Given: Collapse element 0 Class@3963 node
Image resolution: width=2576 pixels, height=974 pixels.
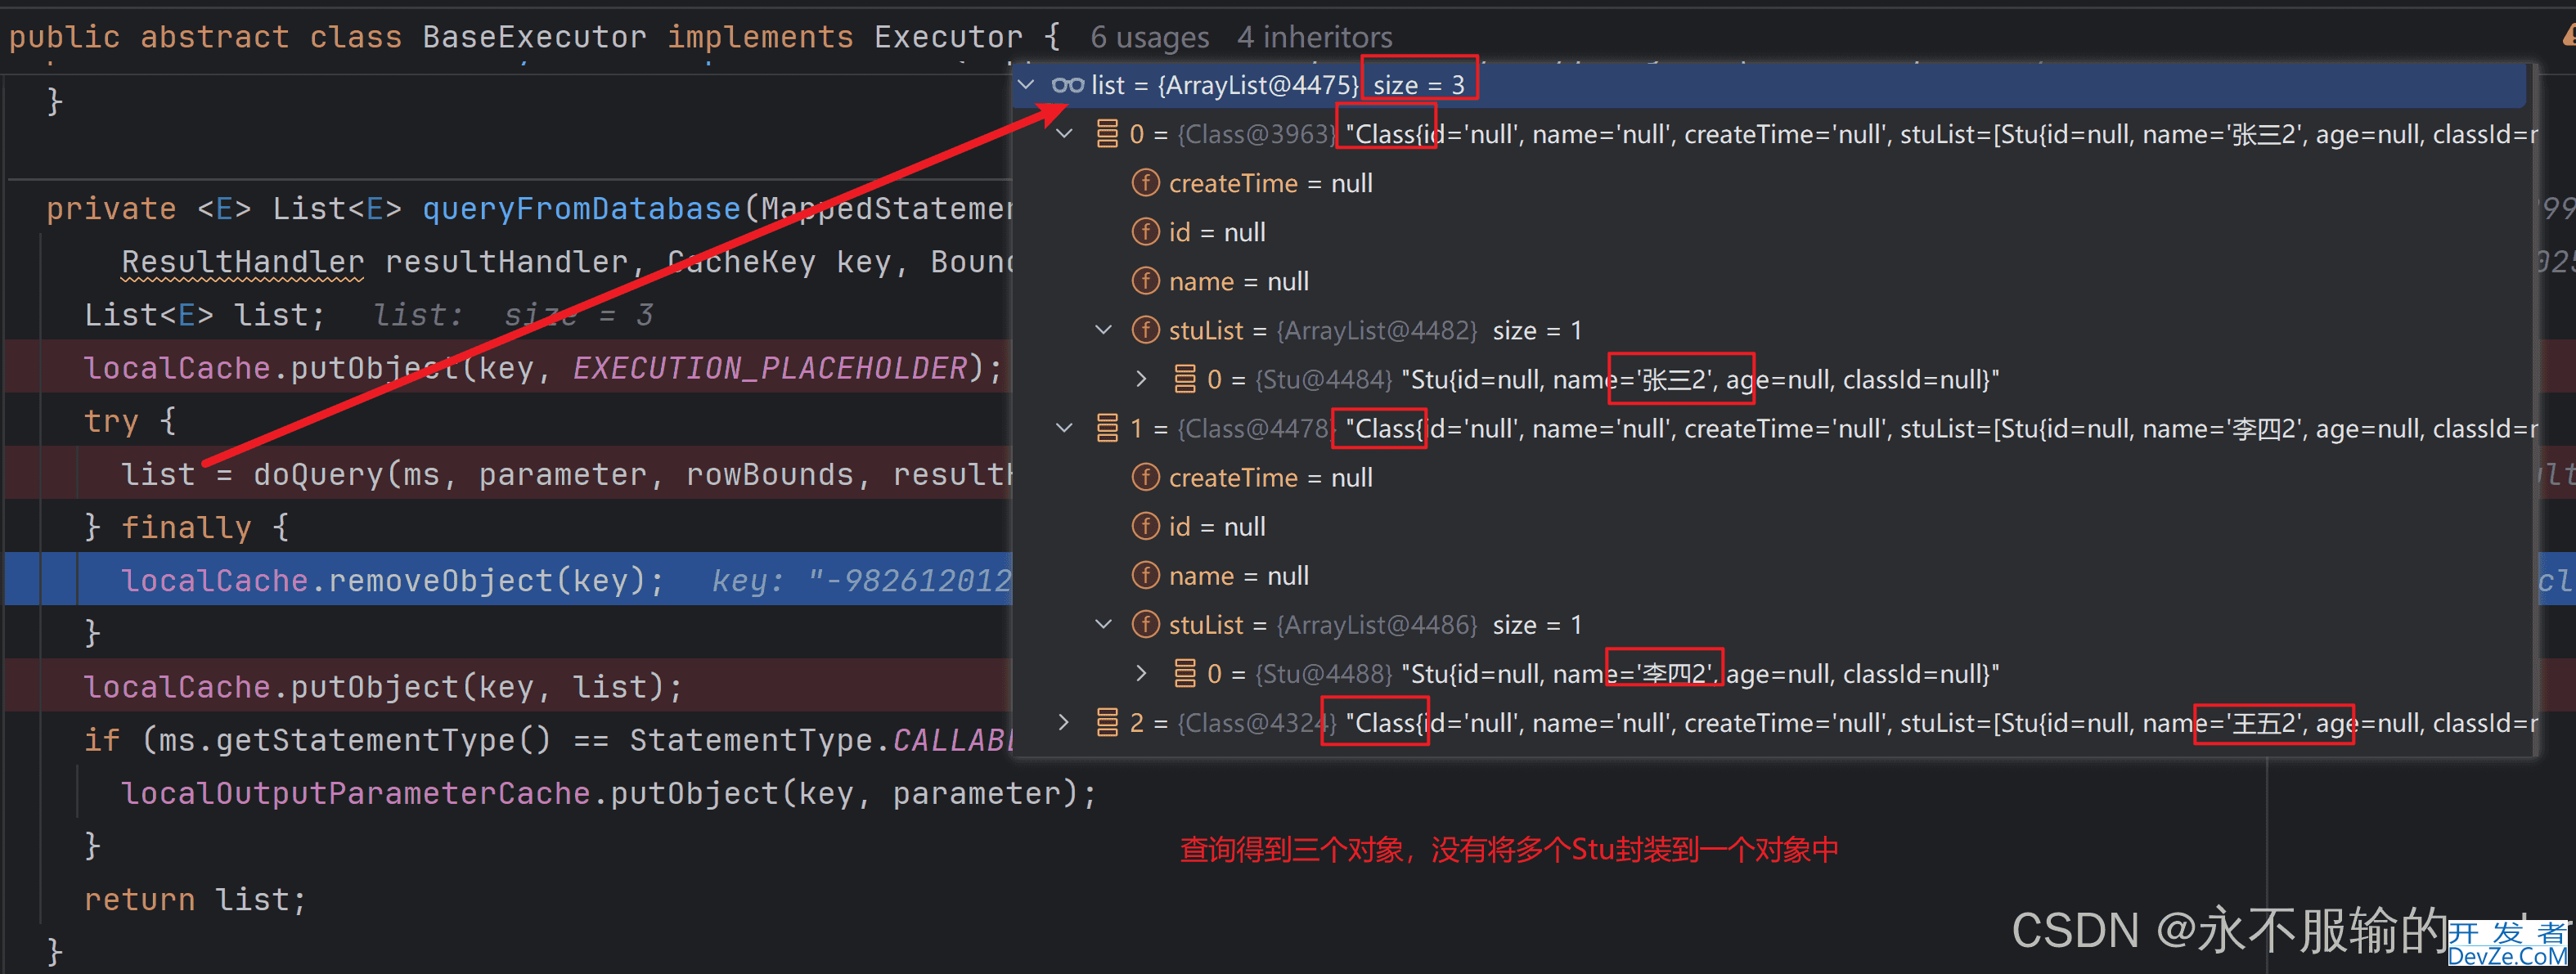Looking at the screenshot, I should [x=1064, y=134].
